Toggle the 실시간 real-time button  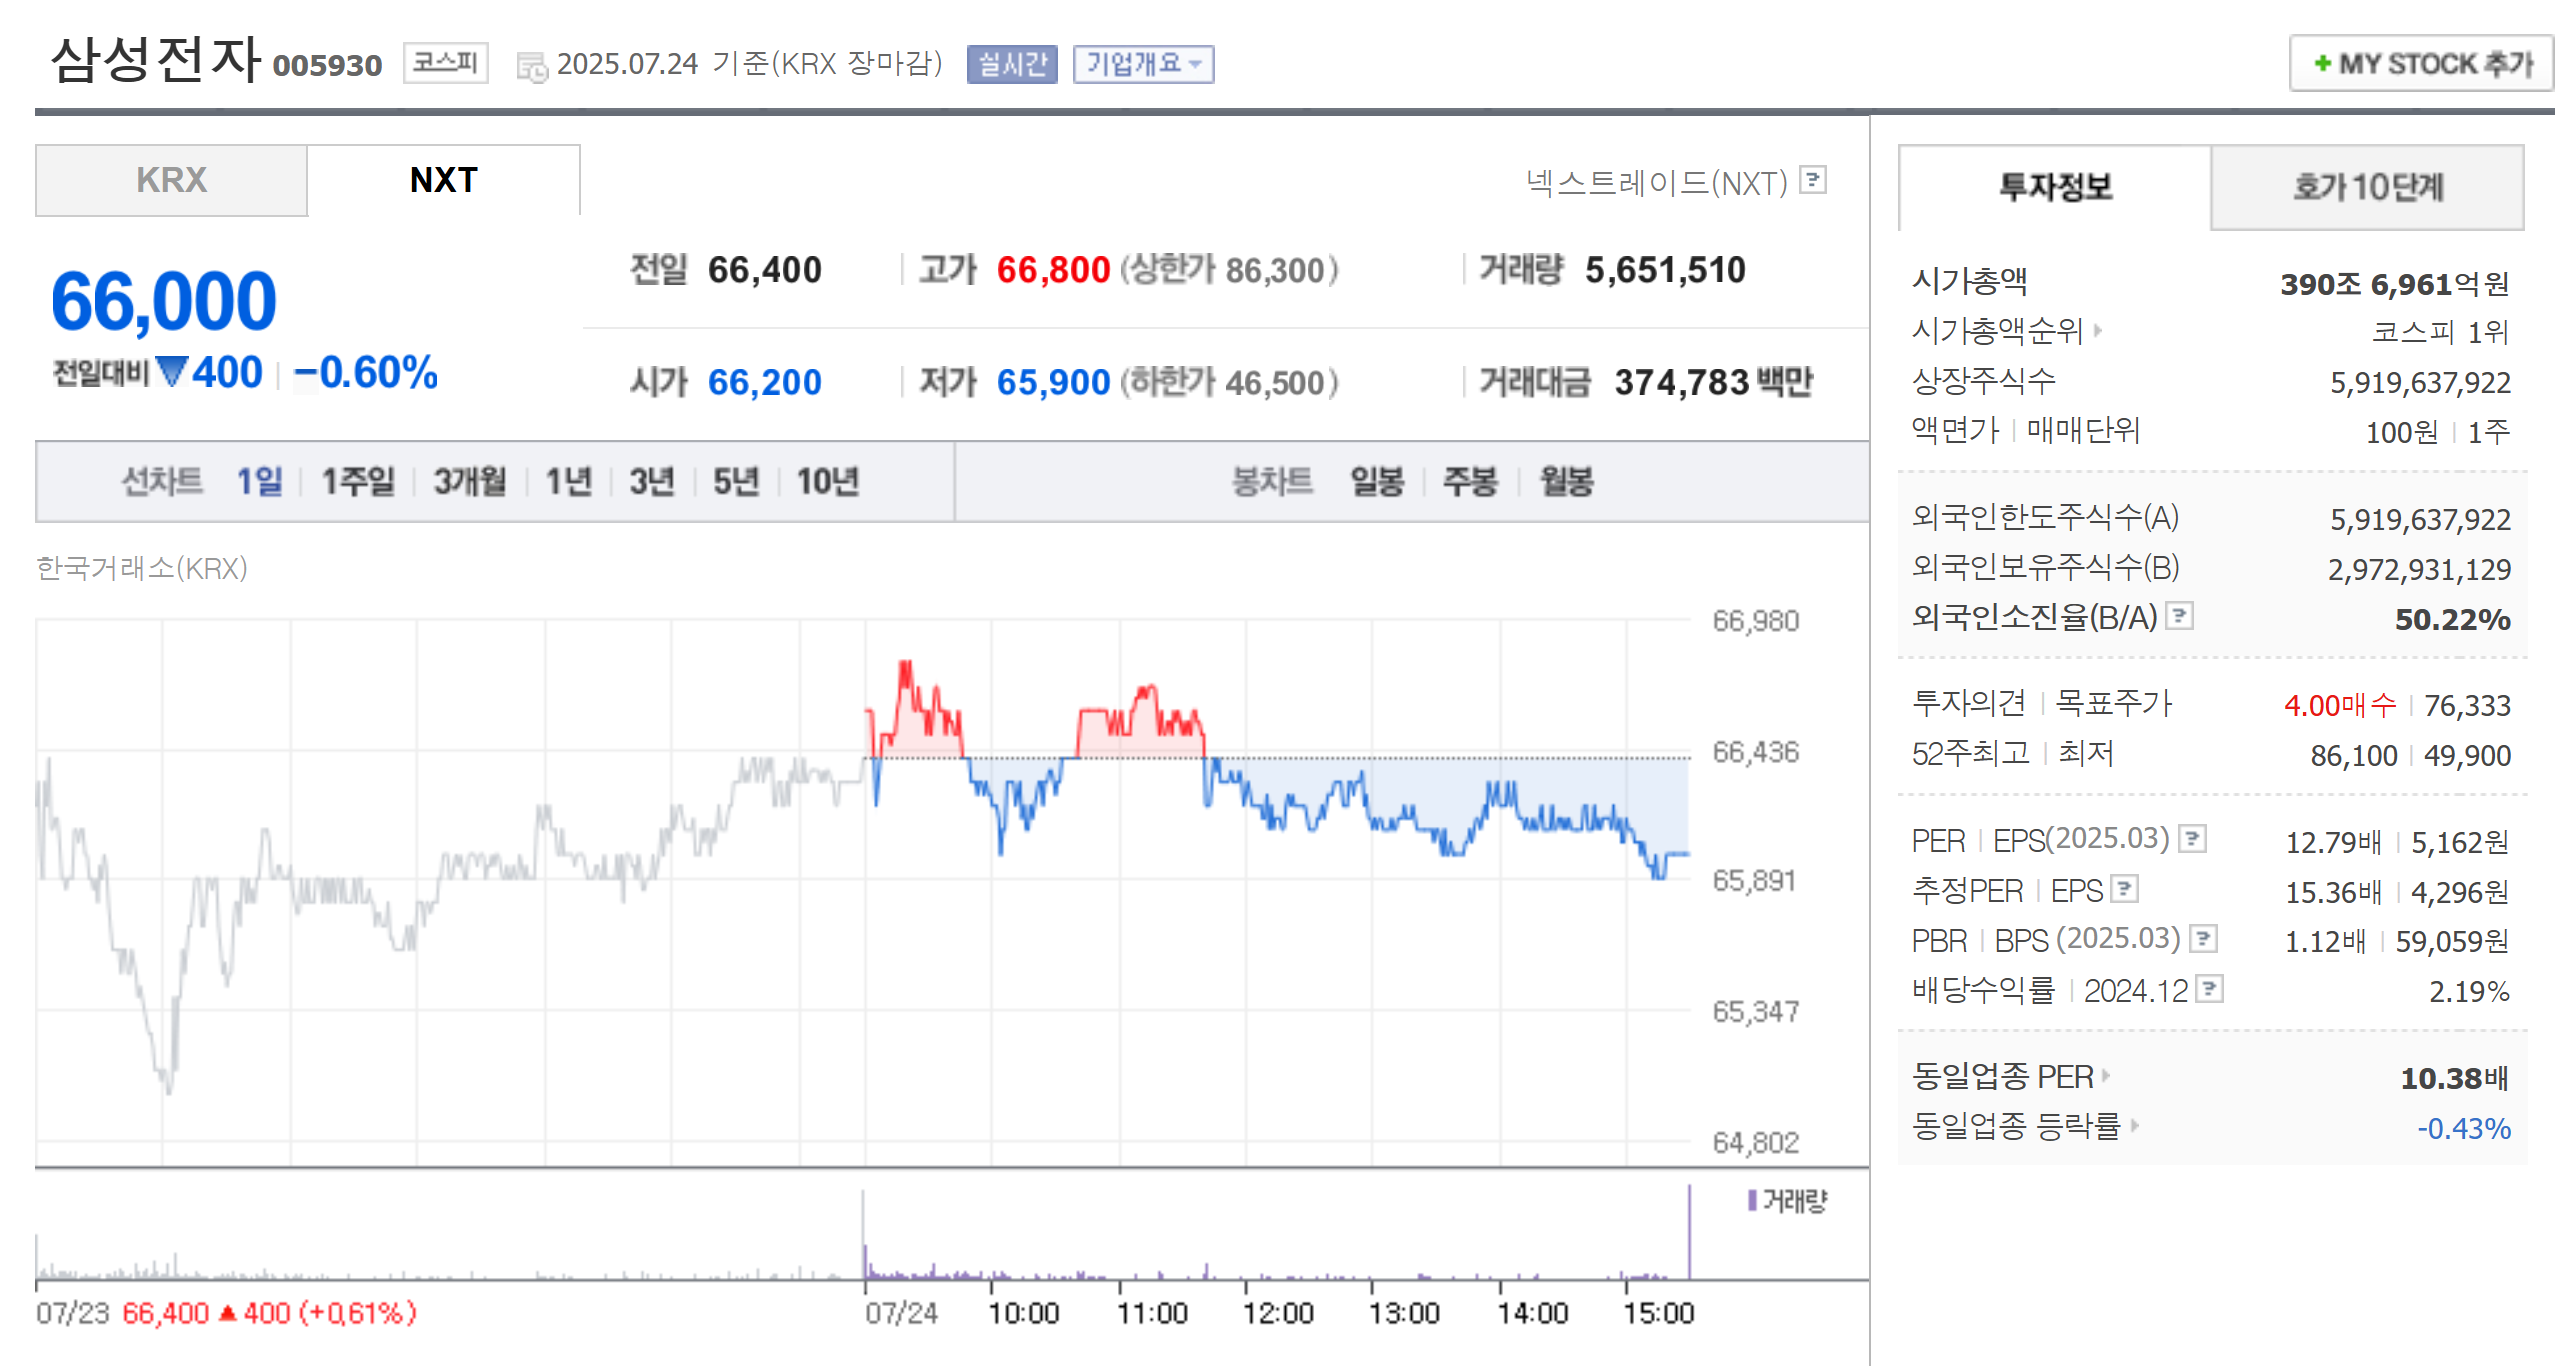(1011, 64)
